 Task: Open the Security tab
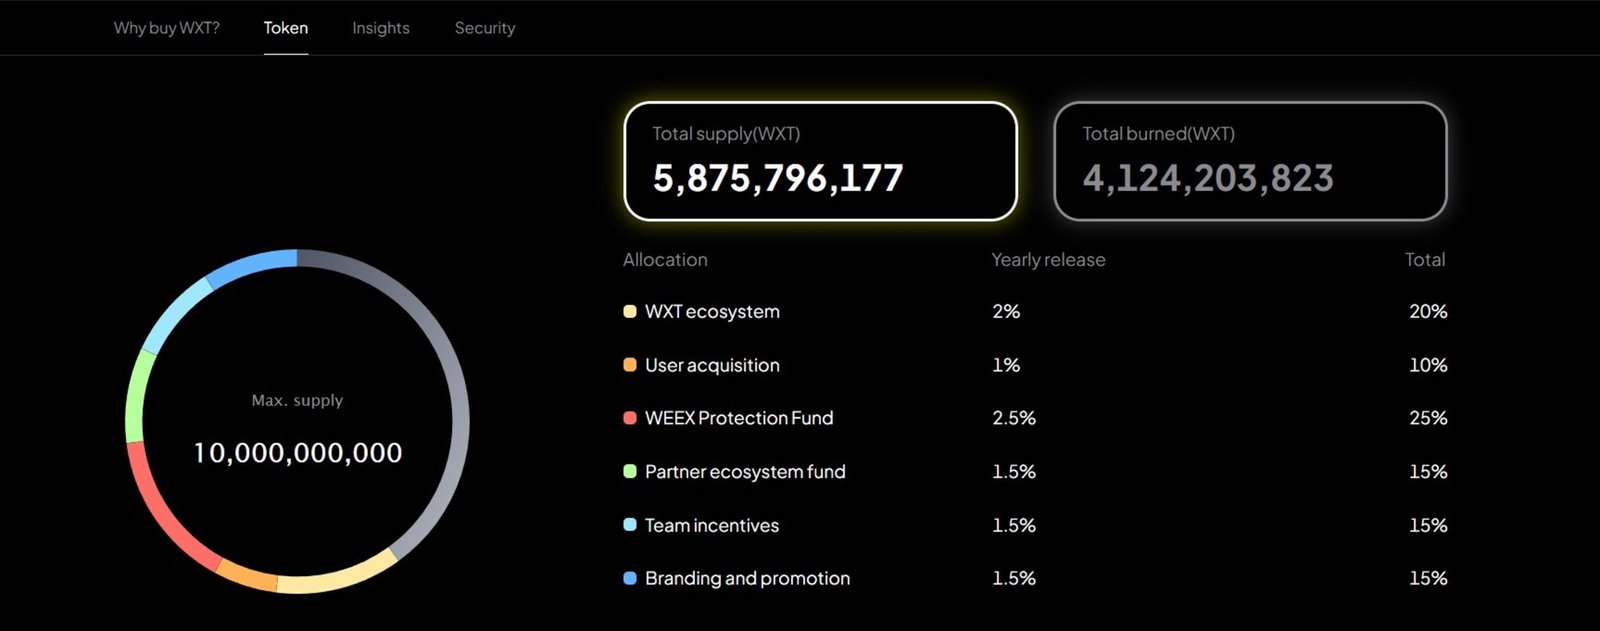pos(485,28)
